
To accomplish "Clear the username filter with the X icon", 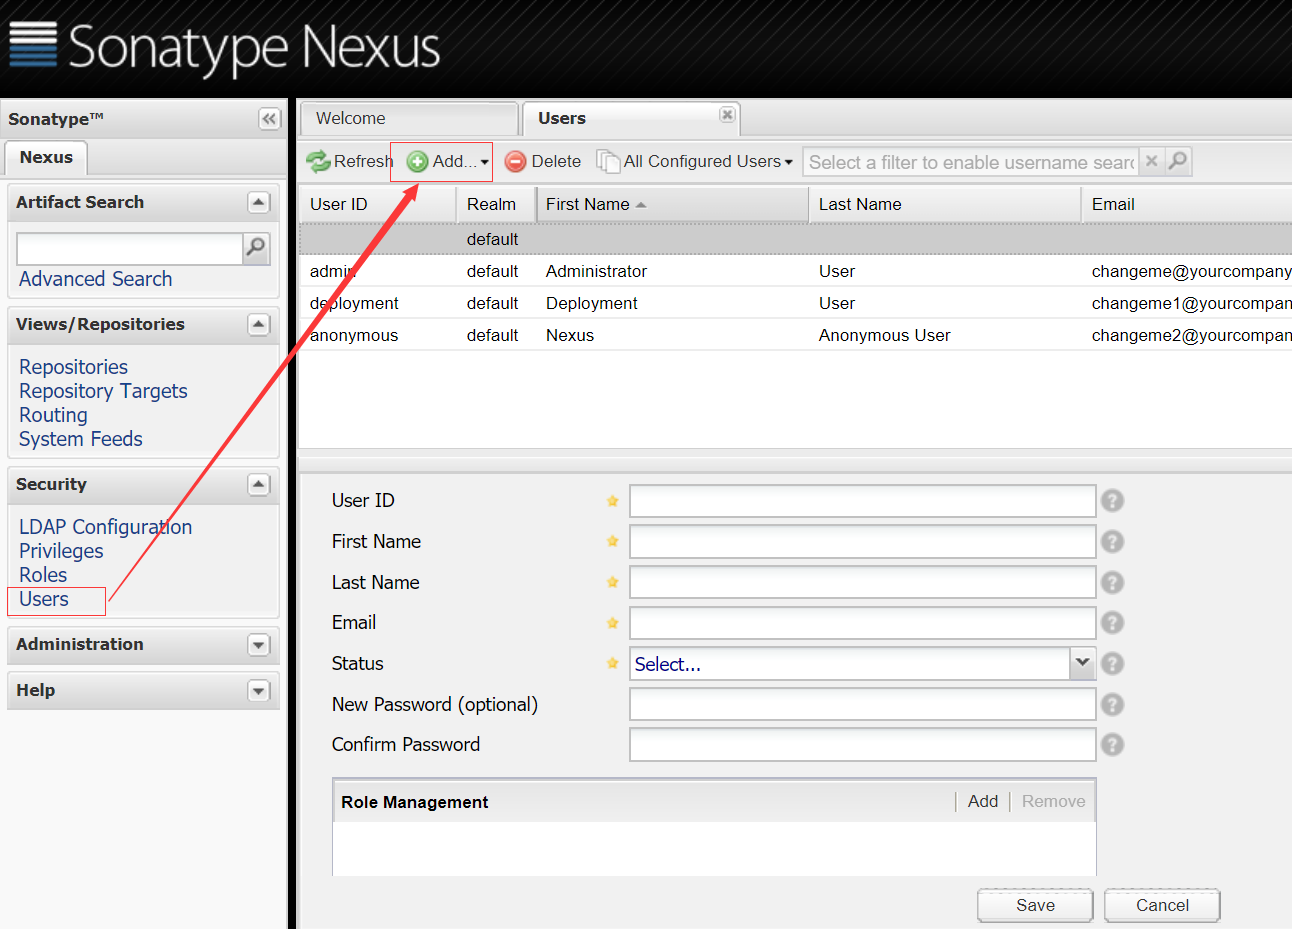I will [1152, 161].
